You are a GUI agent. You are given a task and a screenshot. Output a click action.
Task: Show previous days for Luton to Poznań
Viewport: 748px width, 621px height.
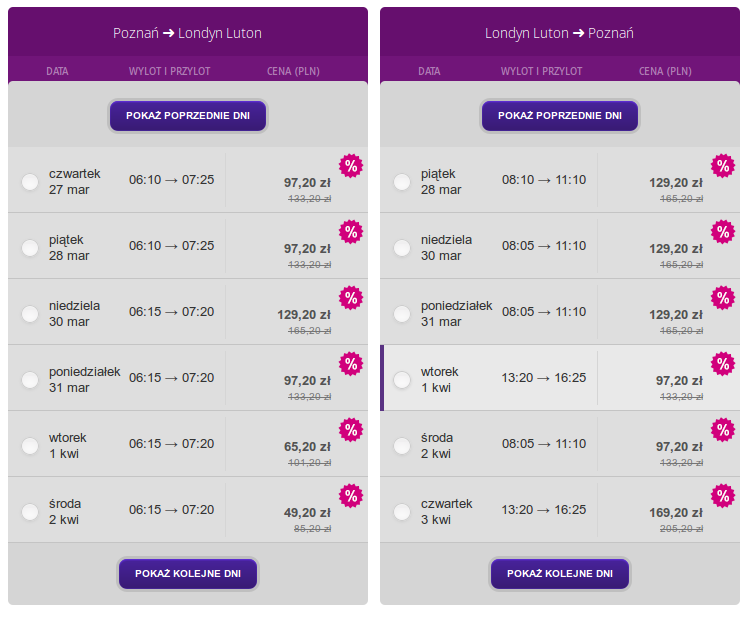tap(560, 115)
